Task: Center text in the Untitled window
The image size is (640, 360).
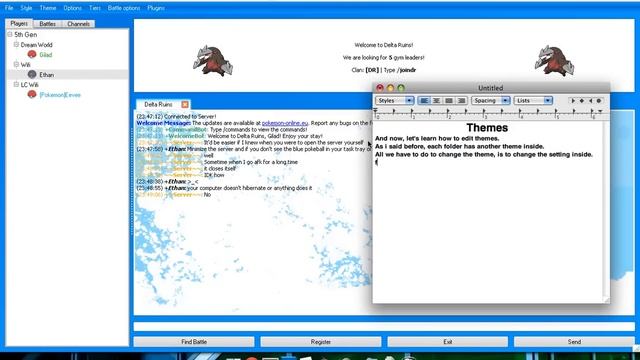Action: click(436, 100)
